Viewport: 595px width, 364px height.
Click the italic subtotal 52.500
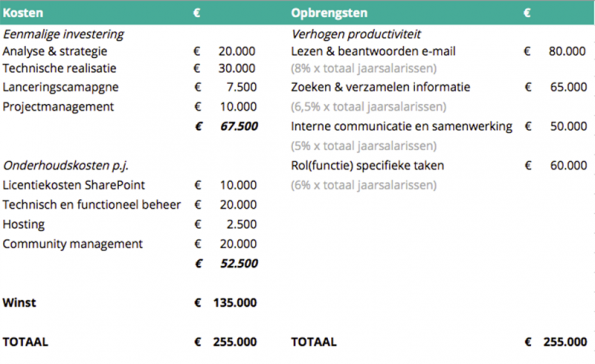239,263
